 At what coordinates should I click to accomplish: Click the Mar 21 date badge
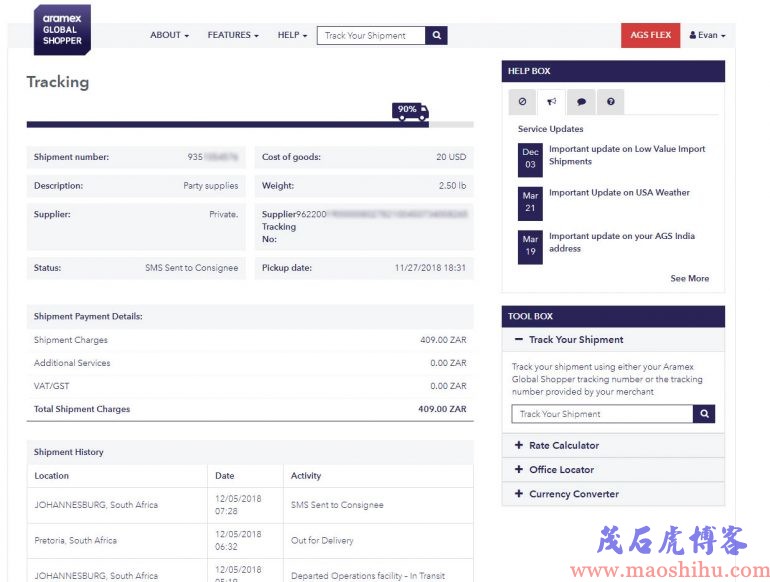530,203
